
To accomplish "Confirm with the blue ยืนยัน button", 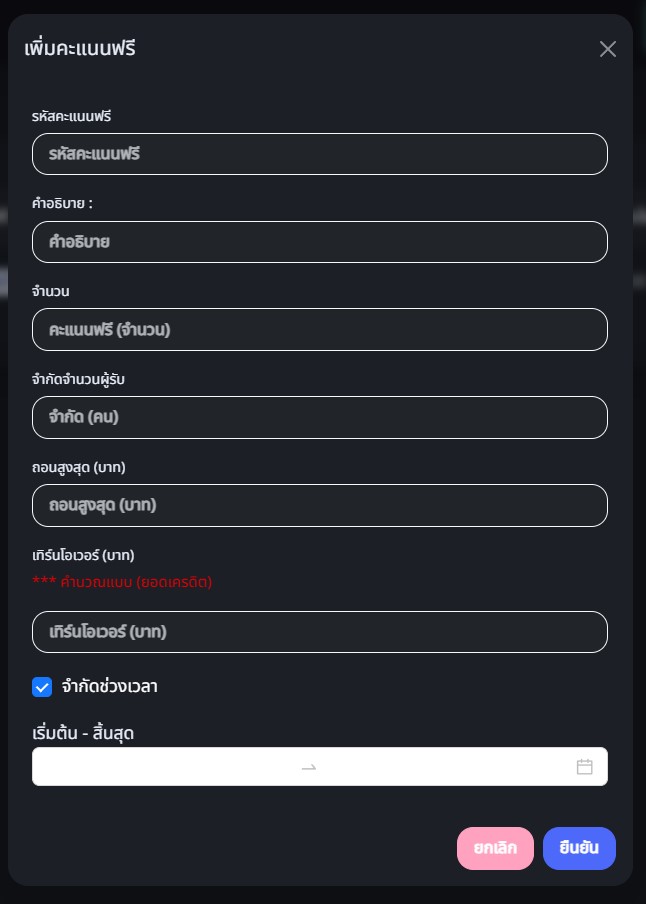I will click(579, 848).
